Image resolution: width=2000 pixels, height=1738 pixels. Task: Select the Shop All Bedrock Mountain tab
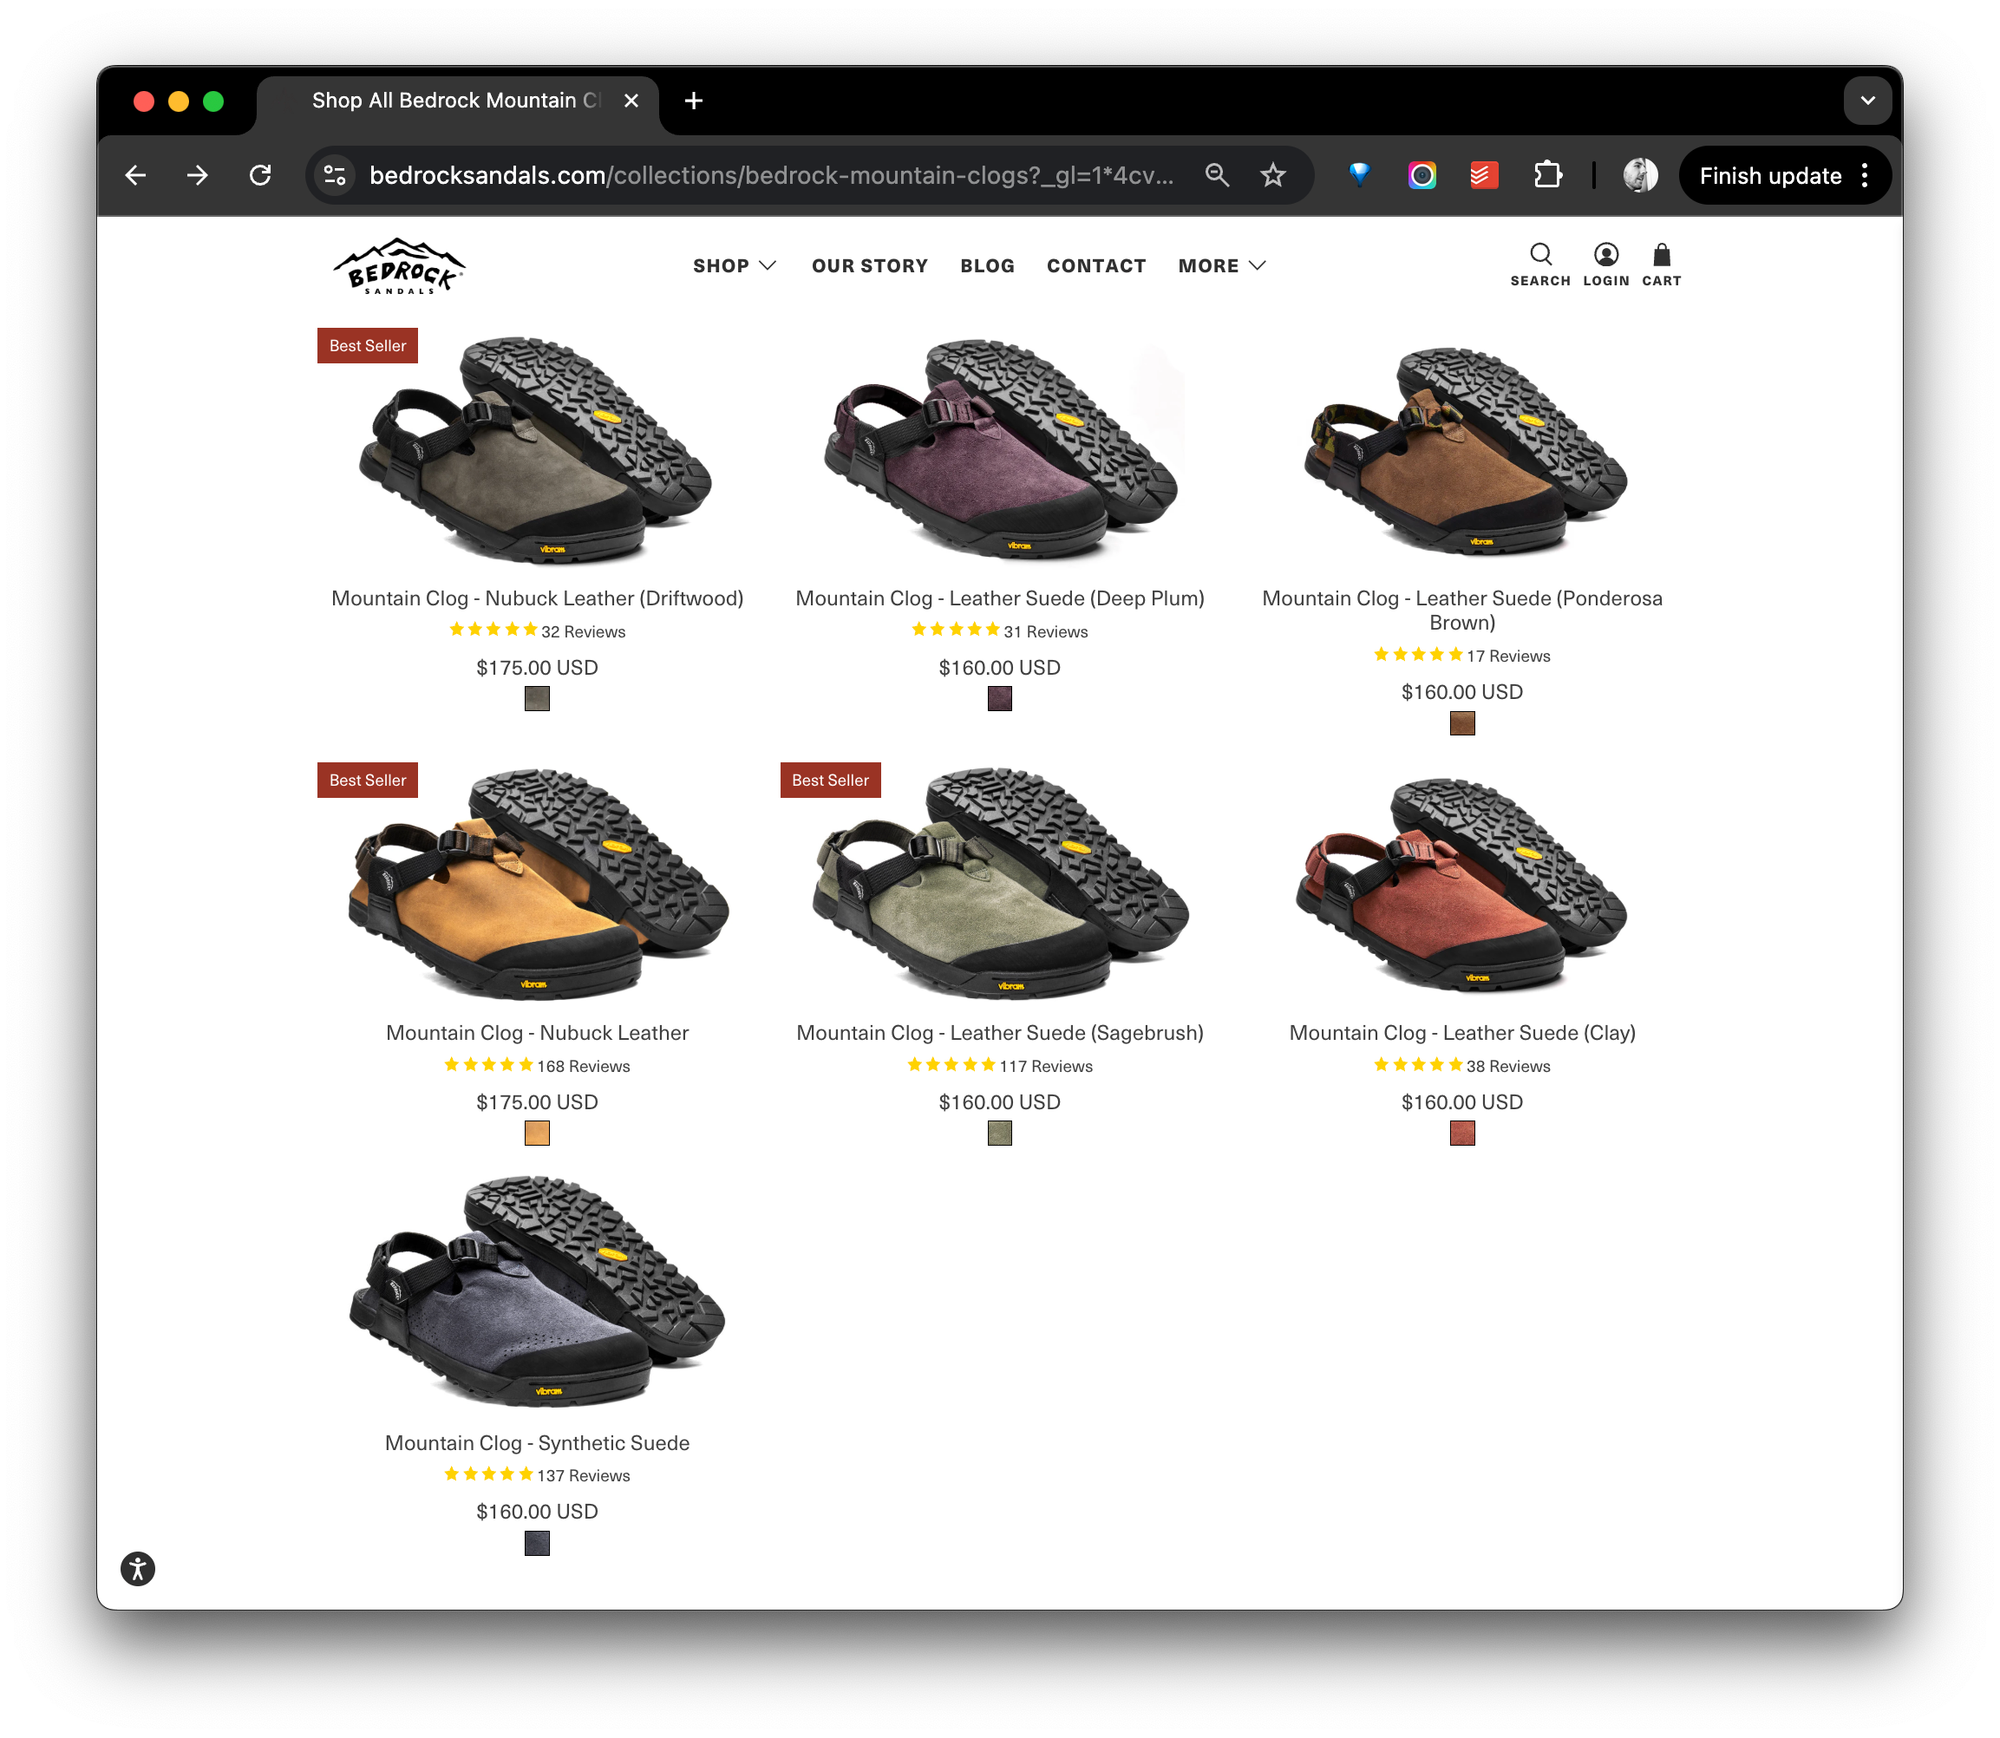455,101
